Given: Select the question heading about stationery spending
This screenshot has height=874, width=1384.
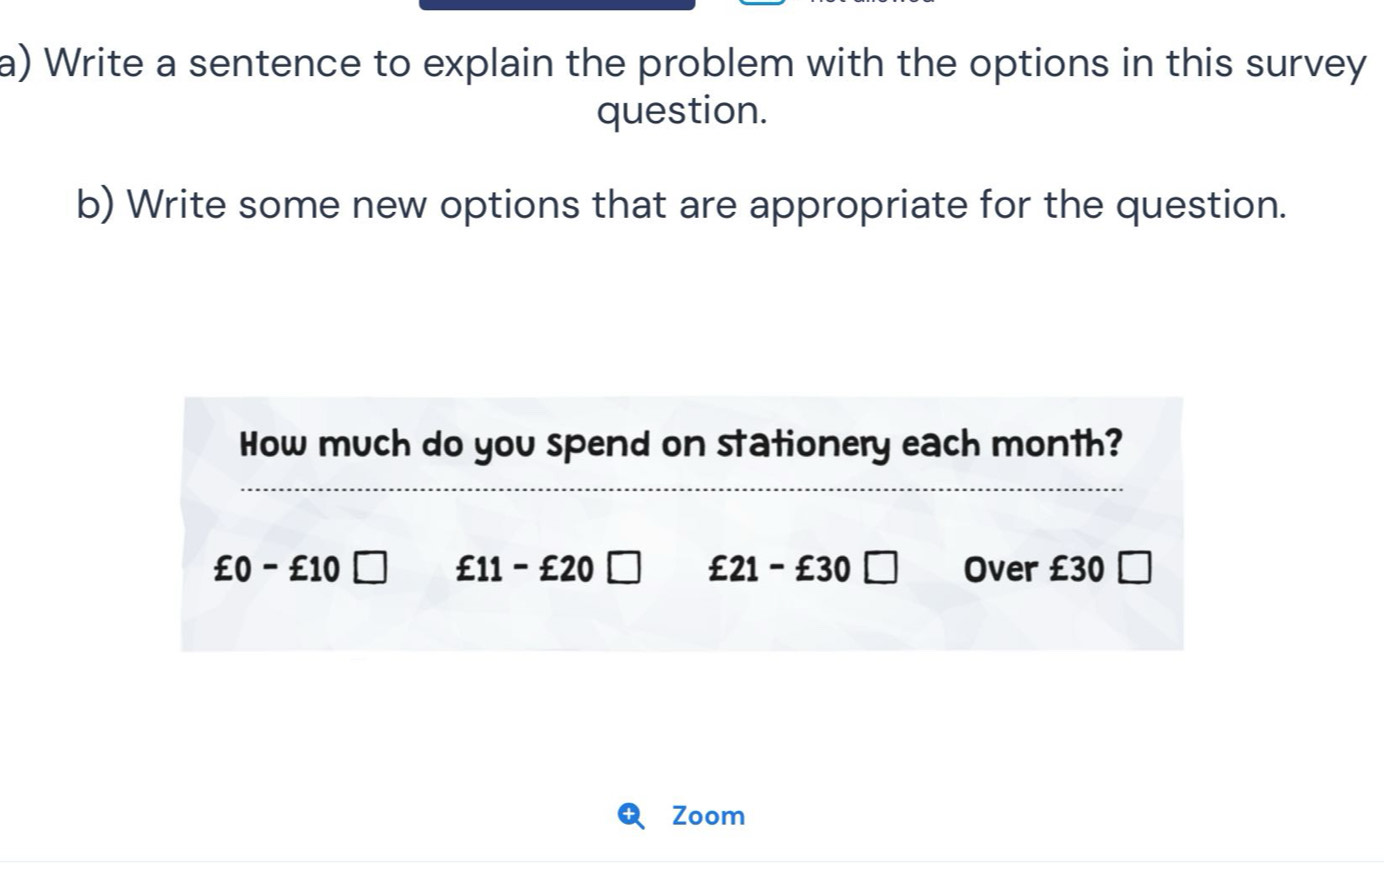Looking at the screenshot, I should click(x=681, y=443).
